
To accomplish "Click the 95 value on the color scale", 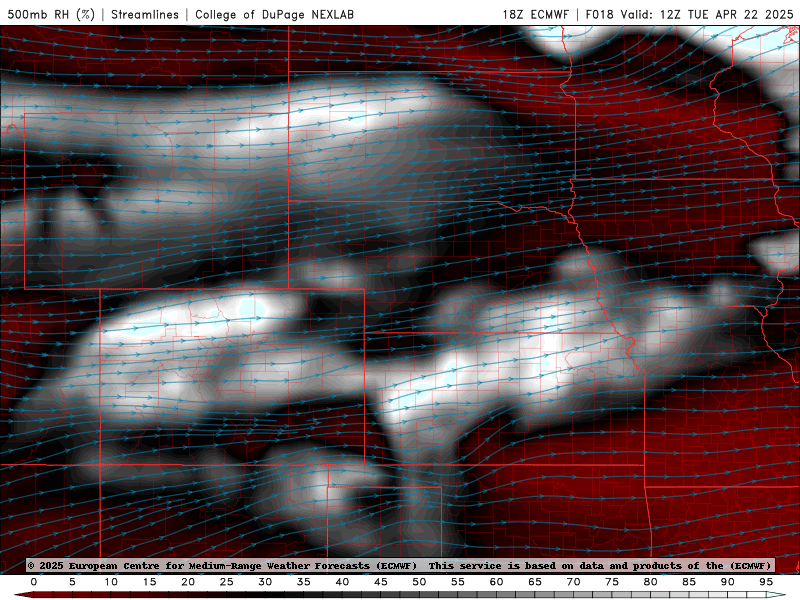I will pyautogui.click(x=766, y=582).
